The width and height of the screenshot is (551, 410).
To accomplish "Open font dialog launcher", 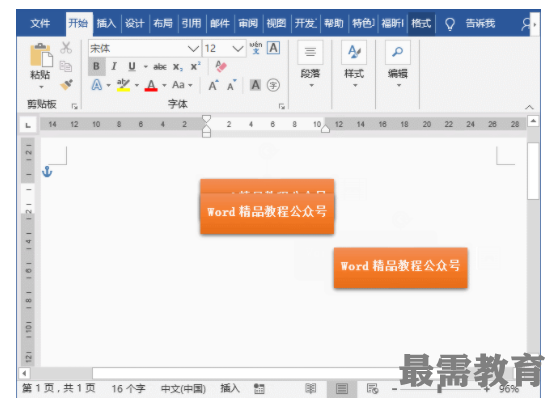I will [282, 106].
